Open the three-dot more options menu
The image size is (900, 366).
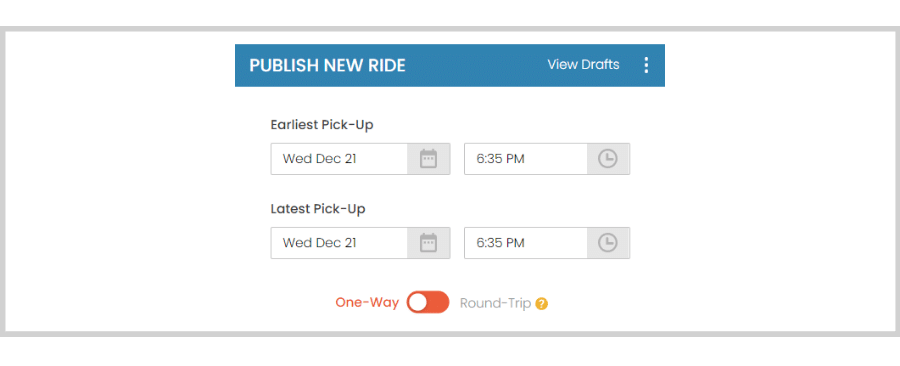click(646, 65)
